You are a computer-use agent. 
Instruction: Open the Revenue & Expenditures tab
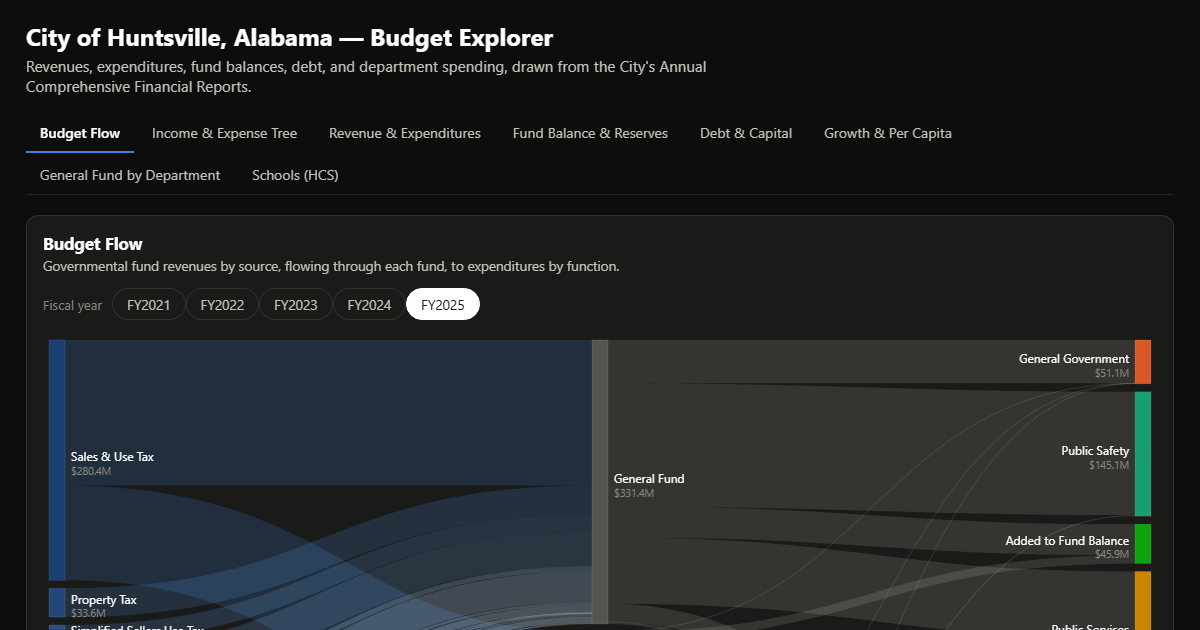pos(405,133)
